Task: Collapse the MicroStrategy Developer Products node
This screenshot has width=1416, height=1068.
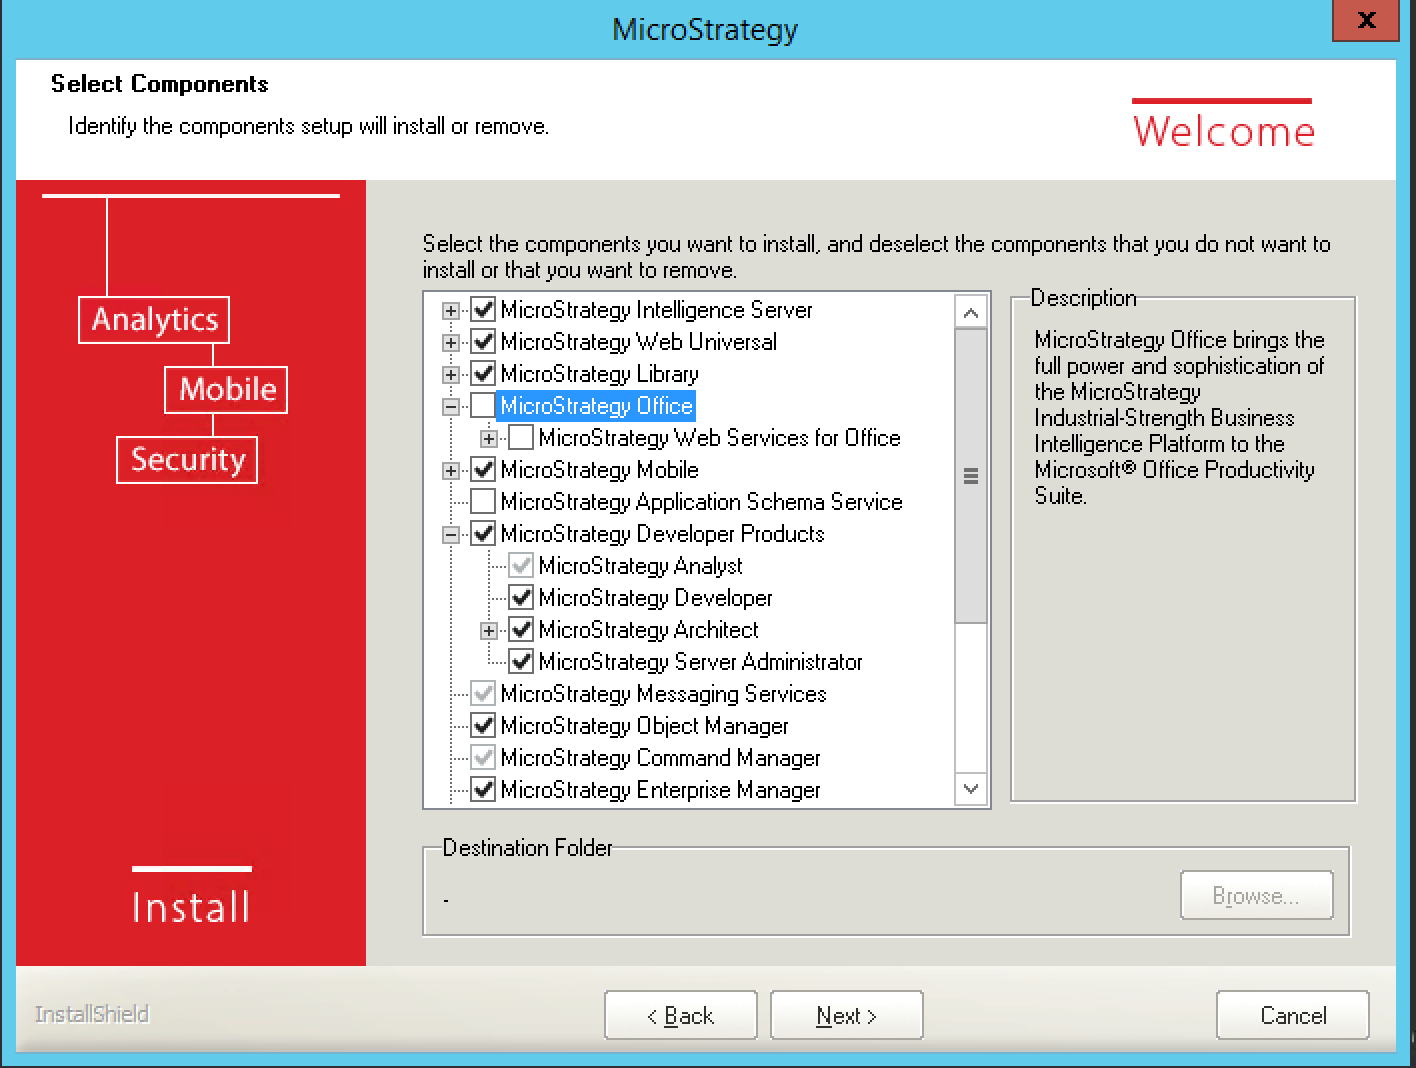Action: (x=451, y=535)
